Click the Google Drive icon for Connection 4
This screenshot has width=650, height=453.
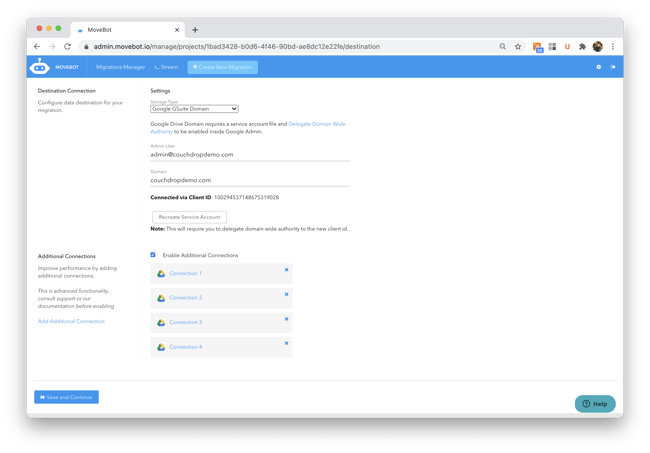tap(161, 347)
